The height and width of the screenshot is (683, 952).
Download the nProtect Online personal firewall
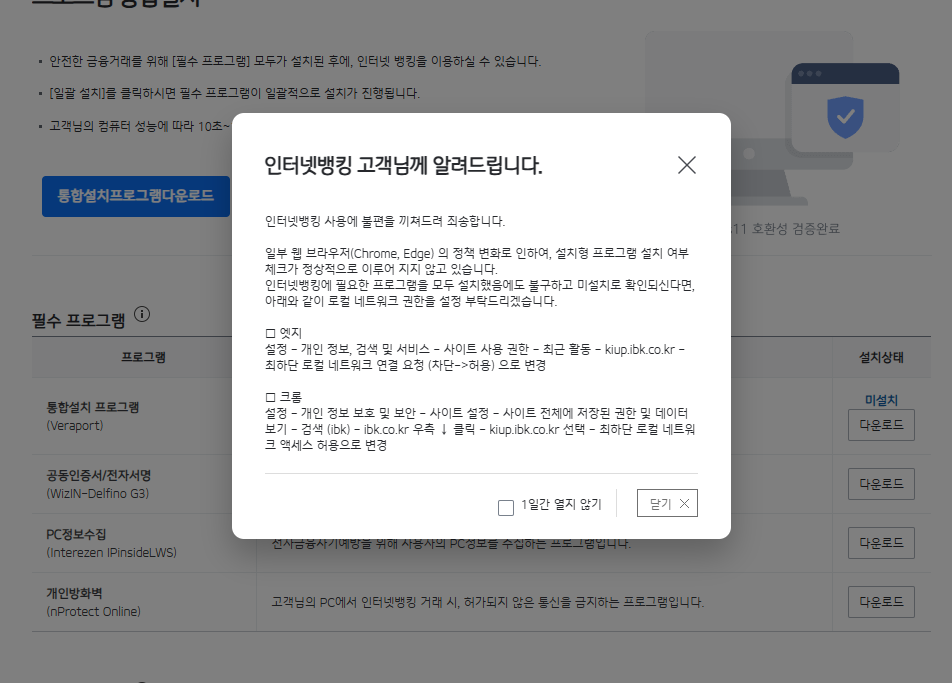[x=880, y=601]
